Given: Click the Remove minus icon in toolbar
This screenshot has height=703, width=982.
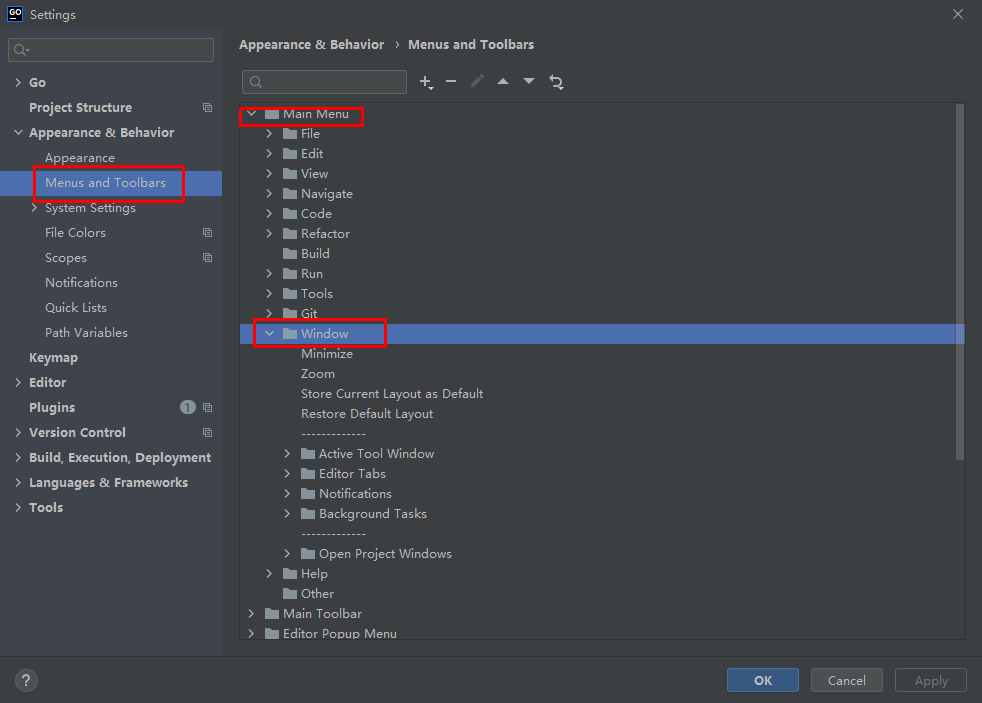Looking at the screenshot, I should pos(451,81).
